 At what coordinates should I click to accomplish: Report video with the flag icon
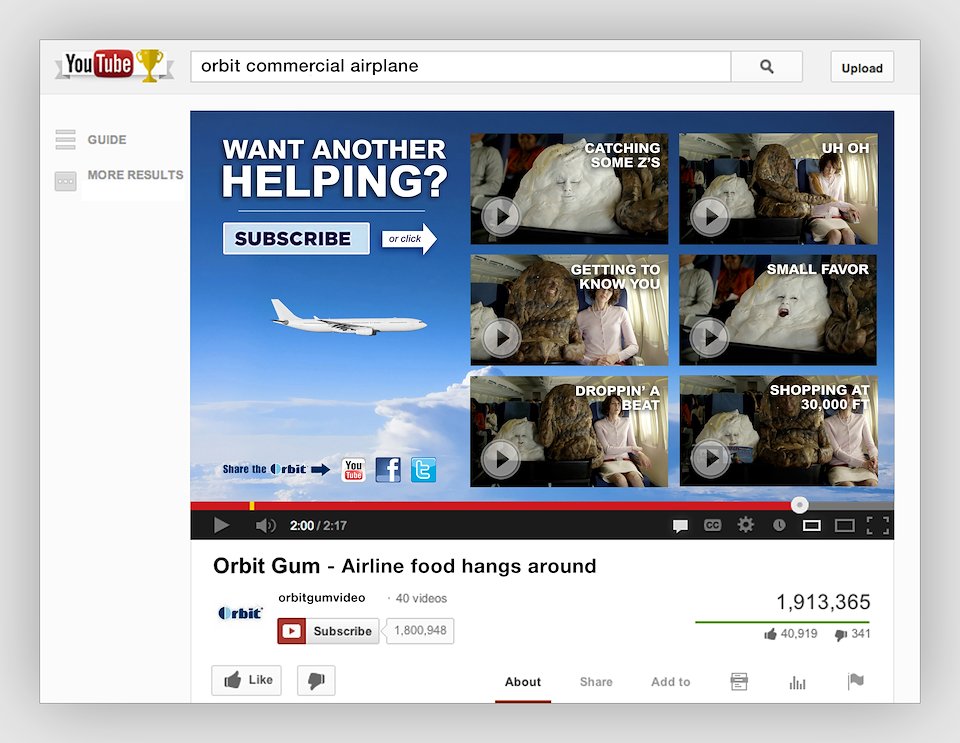(x=855, y=682)
